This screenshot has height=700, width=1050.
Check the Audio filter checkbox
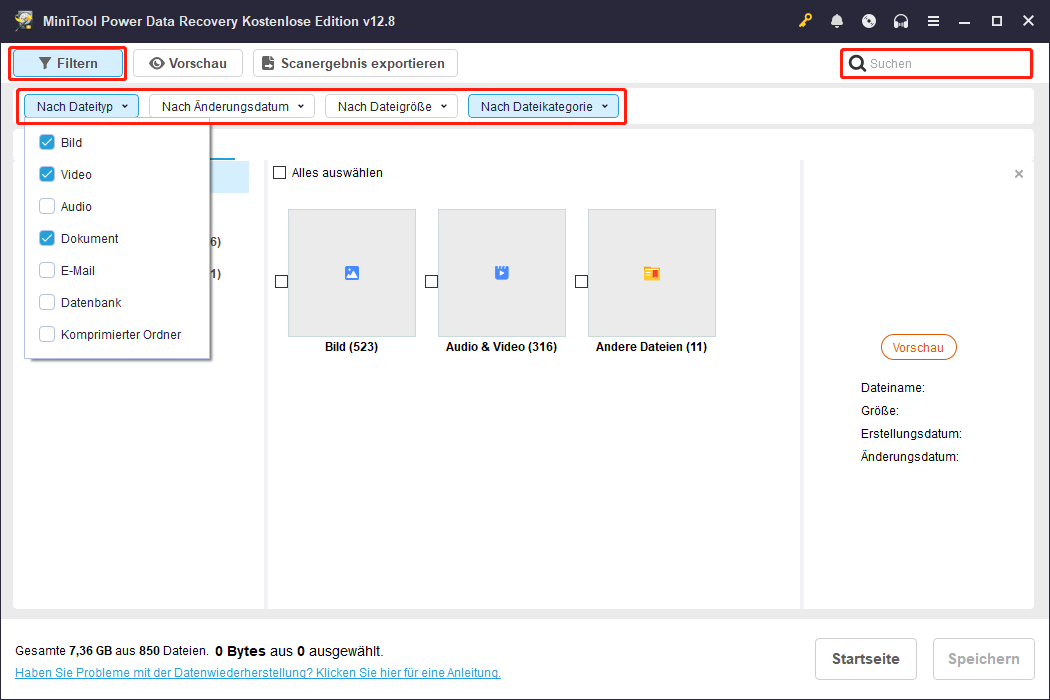46,206
